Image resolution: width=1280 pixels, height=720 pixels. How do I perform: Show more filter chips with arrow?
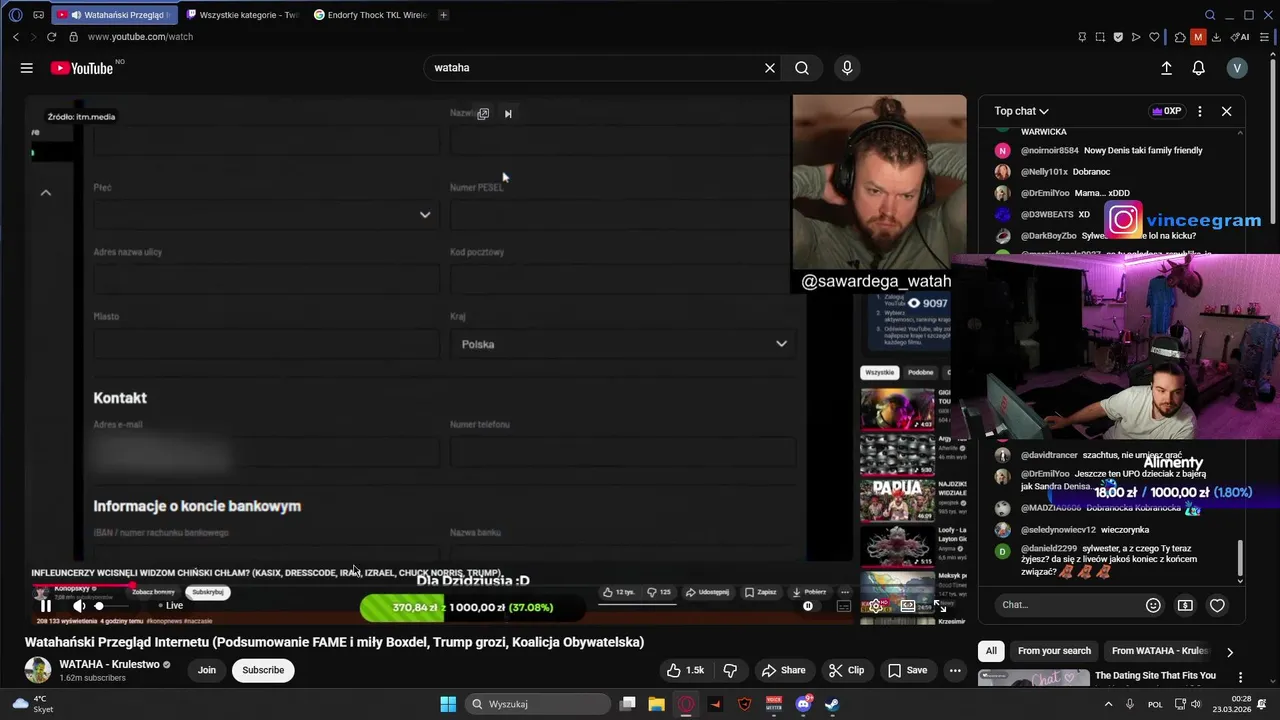1229,652
